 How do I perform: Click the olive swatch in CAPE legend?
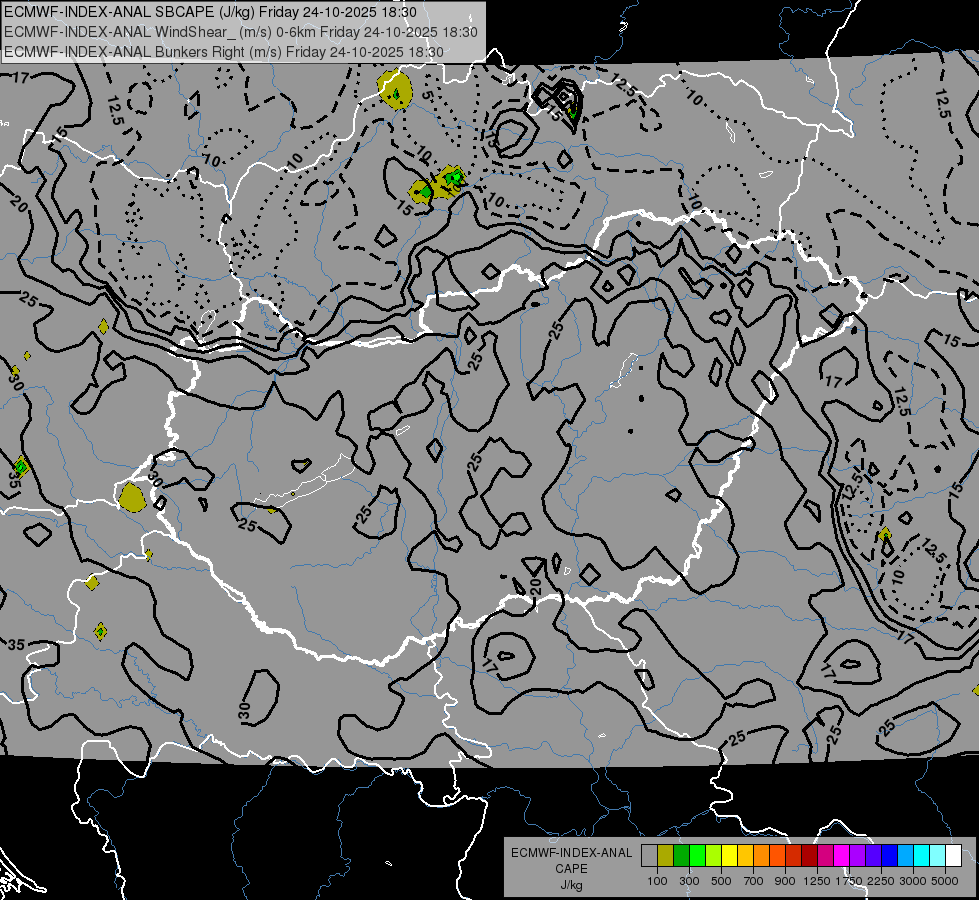click(x=665, y=856)
